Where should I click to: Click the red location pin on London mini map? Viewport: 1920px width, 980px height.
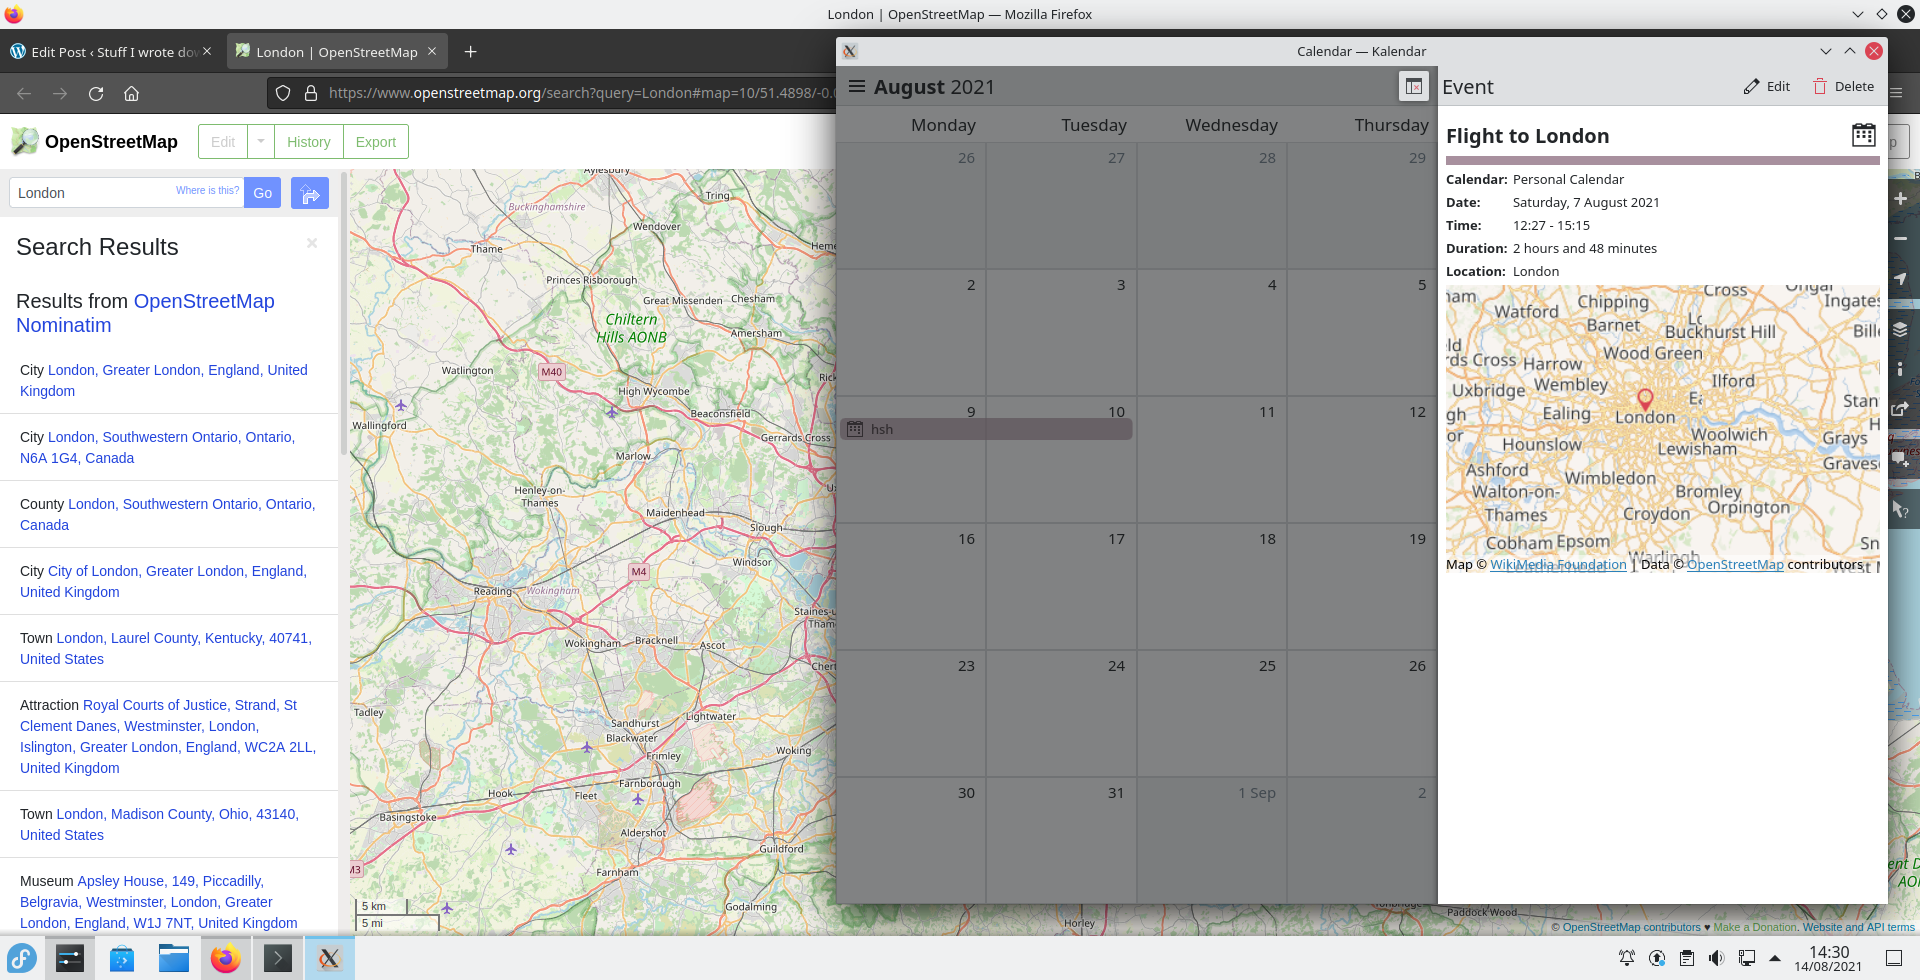1645,400
